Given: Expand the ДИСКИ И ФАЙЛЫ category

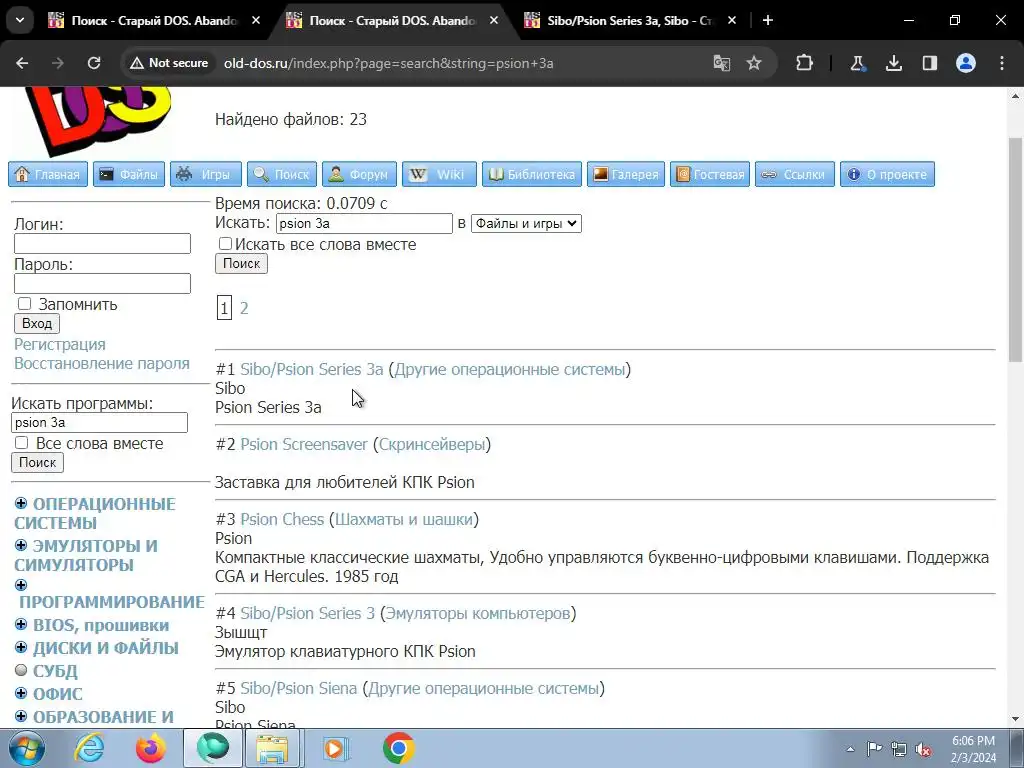Looking at the screenshot, I should coord(21,648).
